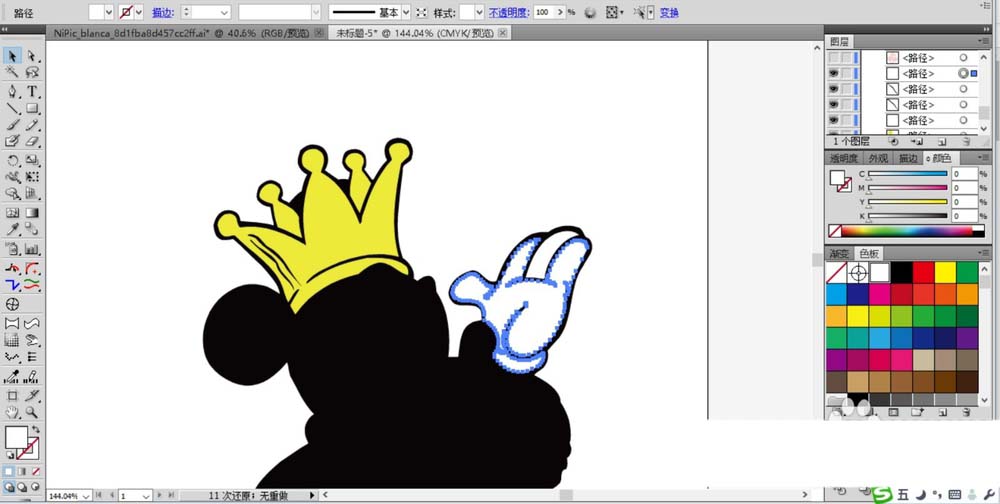Select the Rotate tool

click(x=12, y=161)
